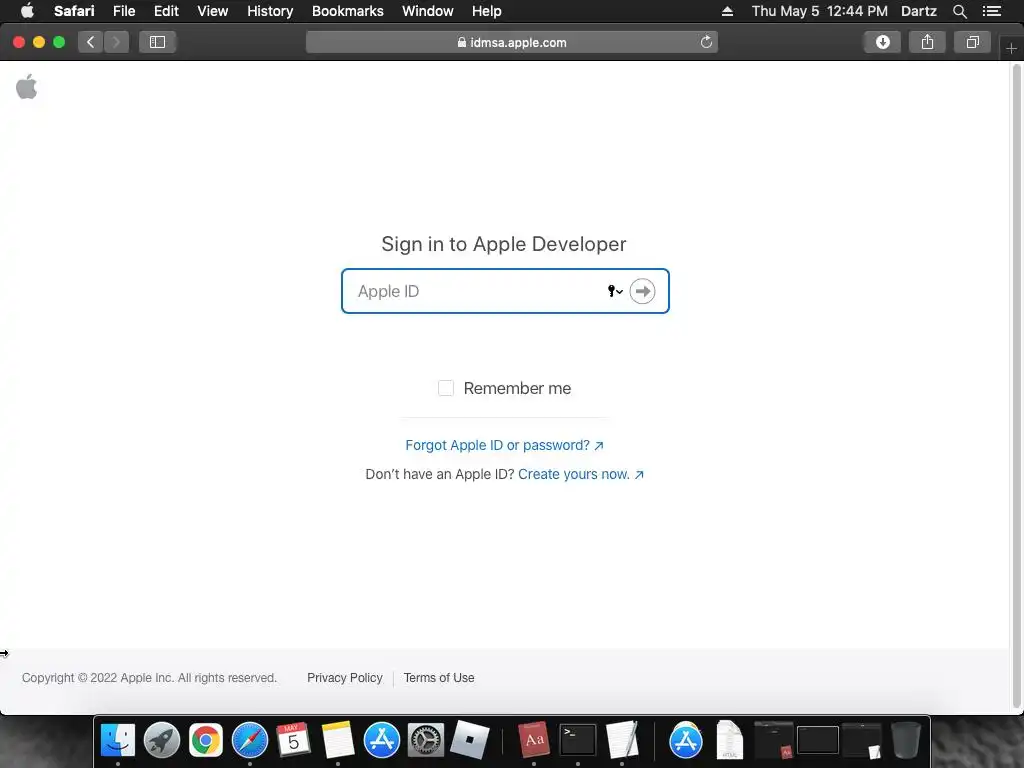Click the Copyright 2022 Apple Inc. text
The image size is (1024, 768).
(x=150, y=678)
